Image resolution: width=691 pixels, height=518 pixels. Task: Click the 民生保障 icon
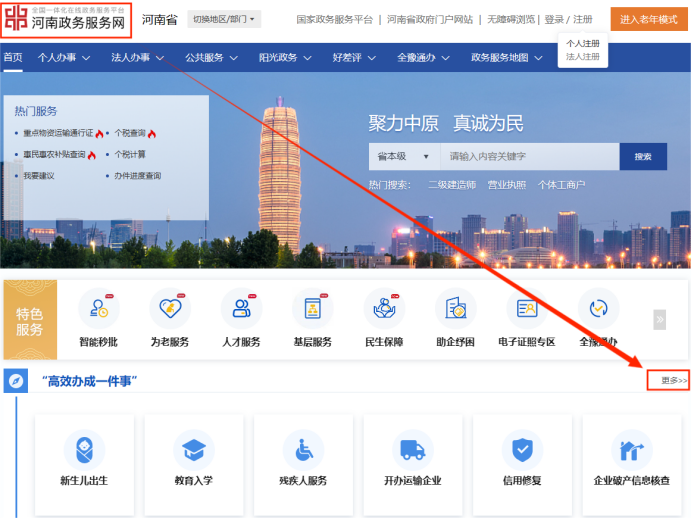click(x=384, y=309)
